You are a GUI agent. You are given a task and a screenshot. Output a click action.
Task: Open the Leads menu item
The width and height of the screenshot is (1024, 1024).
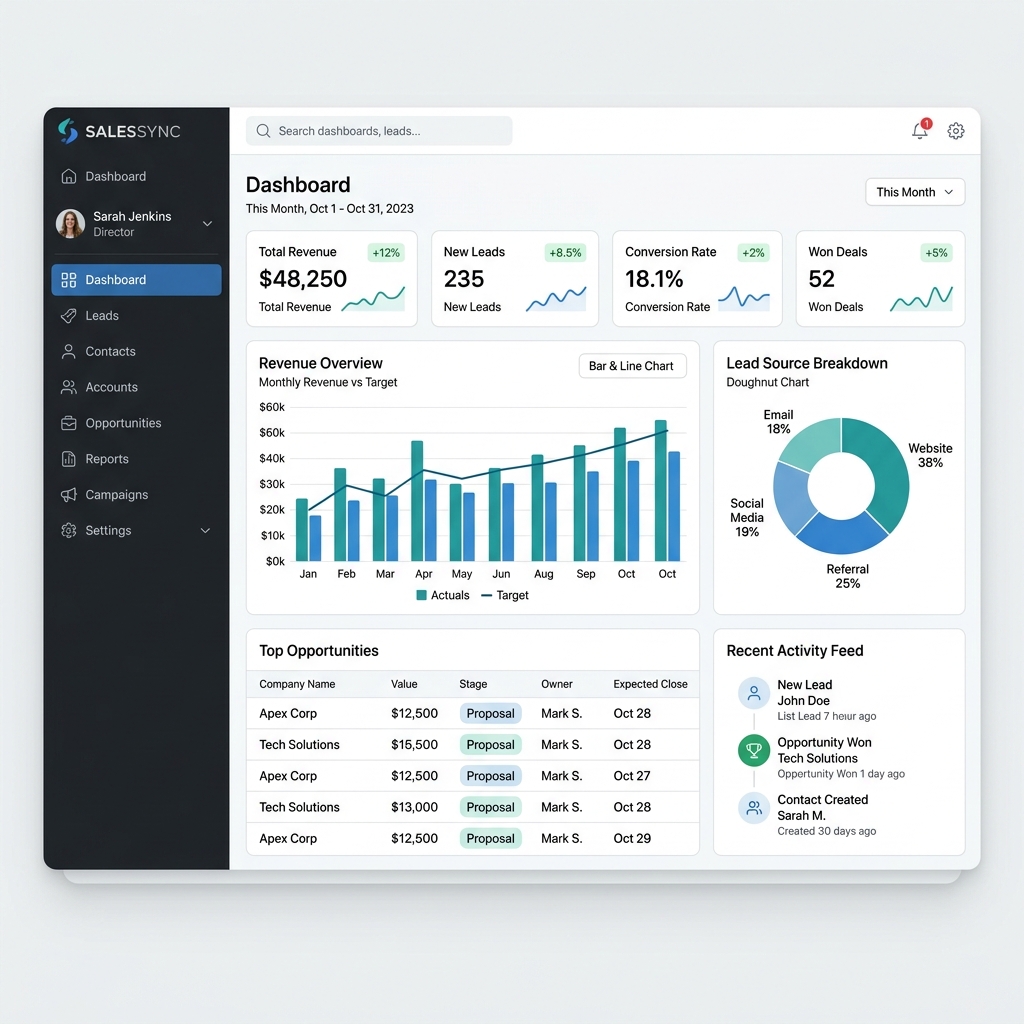[136, 315]
